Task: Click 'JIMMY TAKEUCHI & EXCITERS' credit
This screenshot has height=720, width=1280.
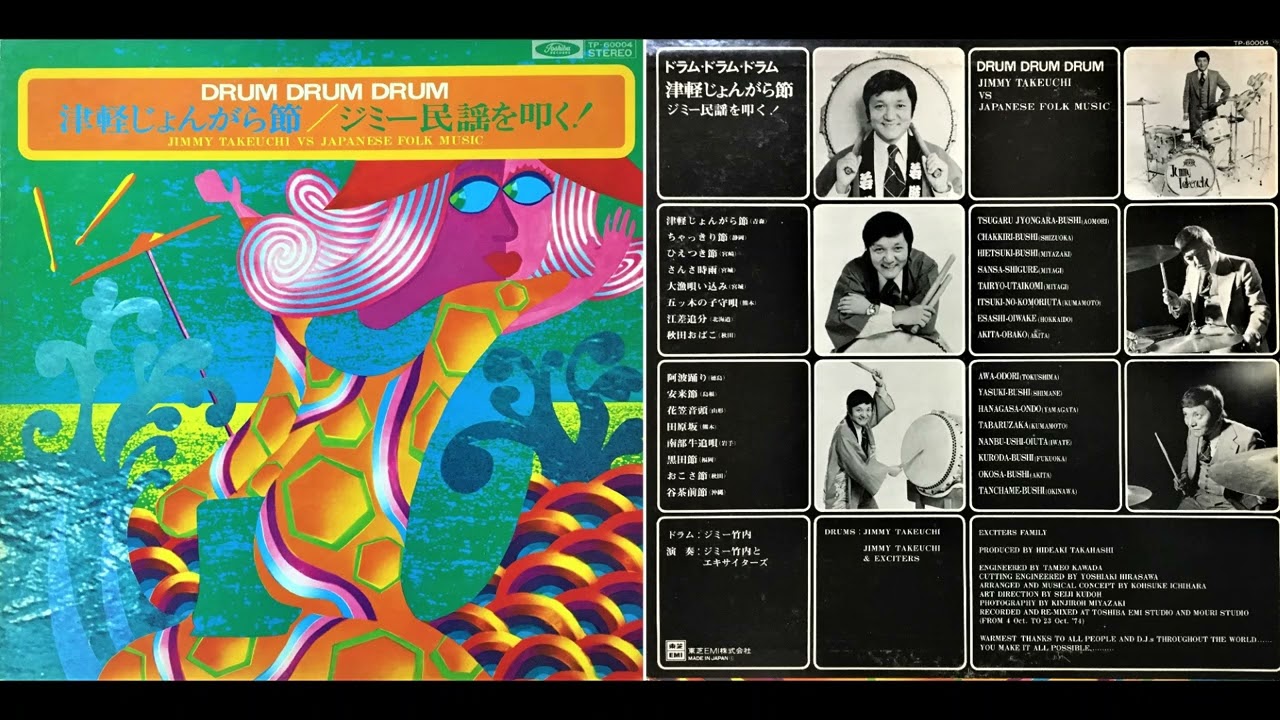Action: 901,553
